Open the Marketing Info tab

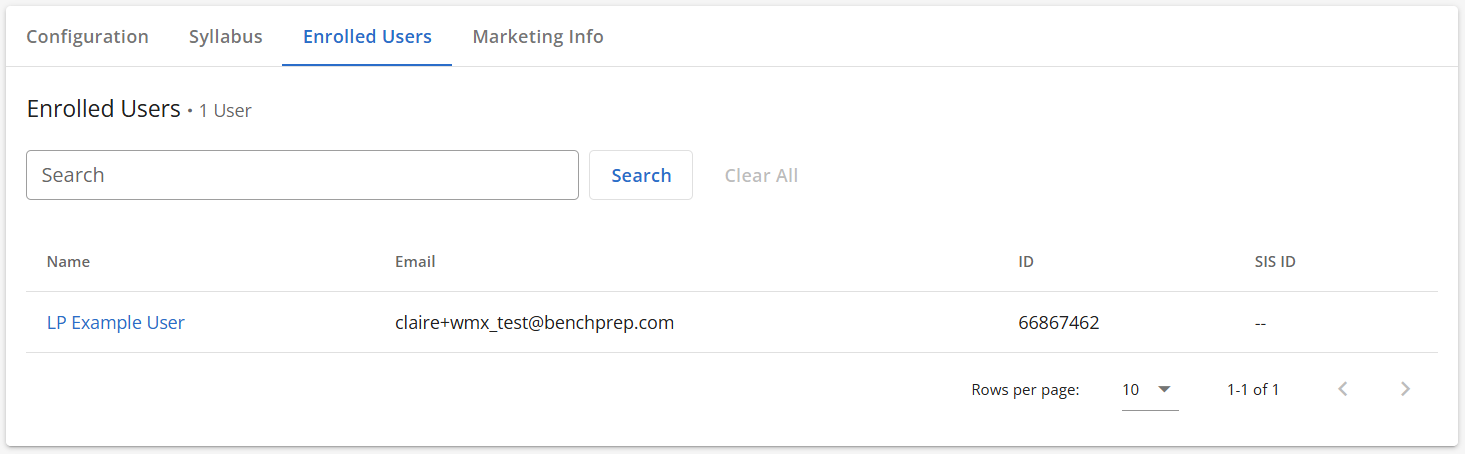pyautogui.click(x=538, y=37)
